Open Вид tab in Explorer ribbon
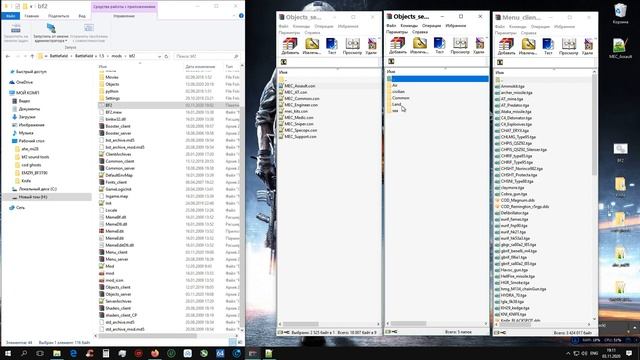The width and height of the screenshot is (640, 360). (x=82, y=16)
